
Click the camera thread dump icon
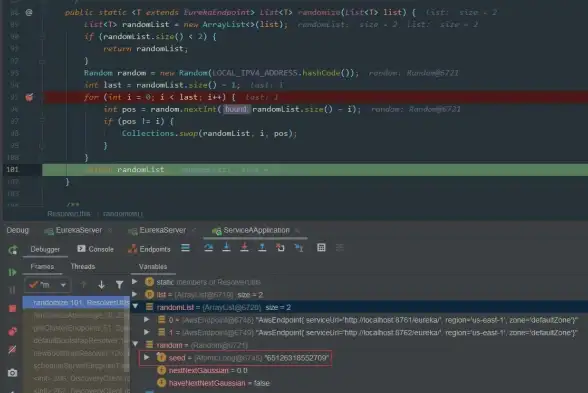(x=12, y=373)
